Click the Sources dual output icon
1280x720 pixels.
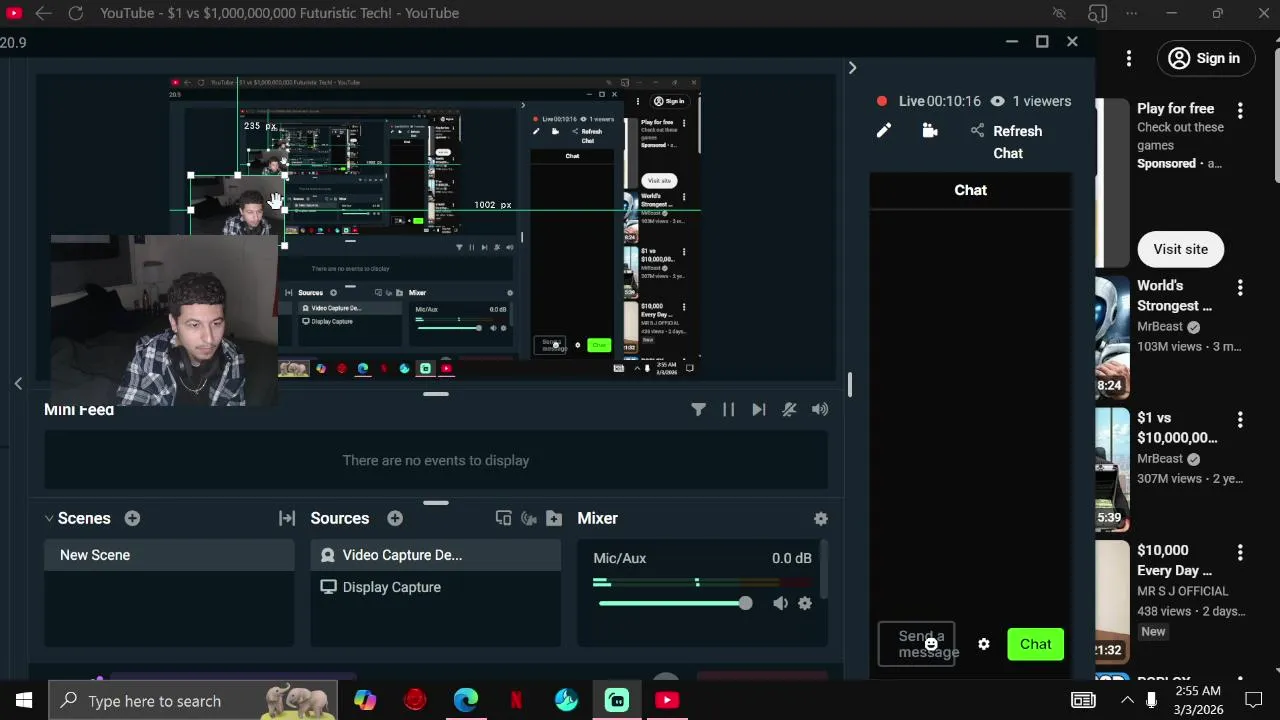pos(503,518)
